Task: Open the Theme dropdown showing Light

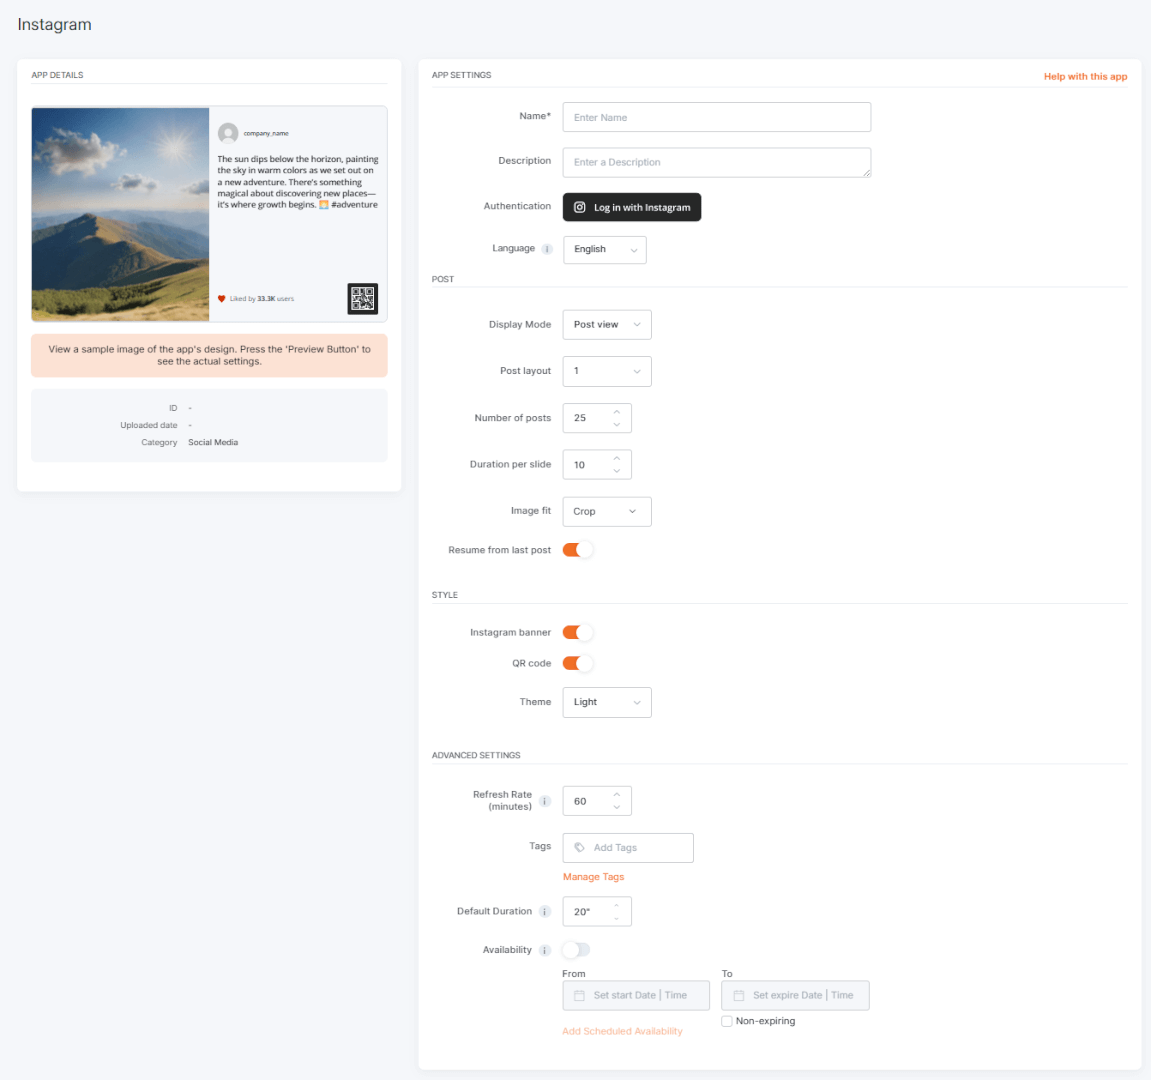Action: coord(606,702)
